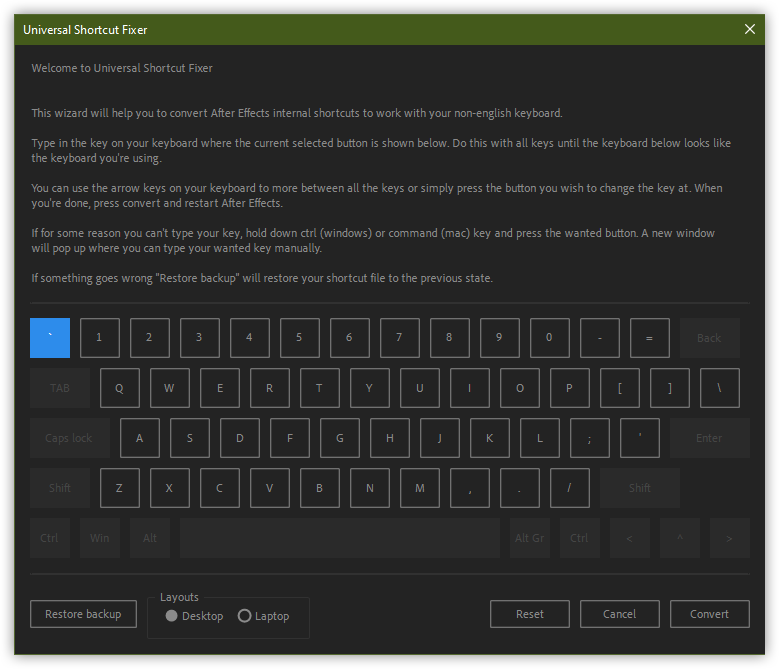The height and width of the screenshot is (669, 779).
Task: Select the backslash key
Action: [720, 388]
